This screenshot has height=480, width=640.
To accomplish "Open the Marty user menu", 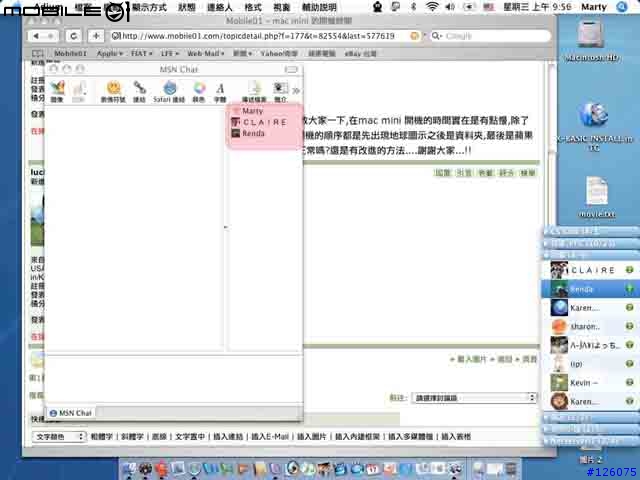I will [594, 7].
